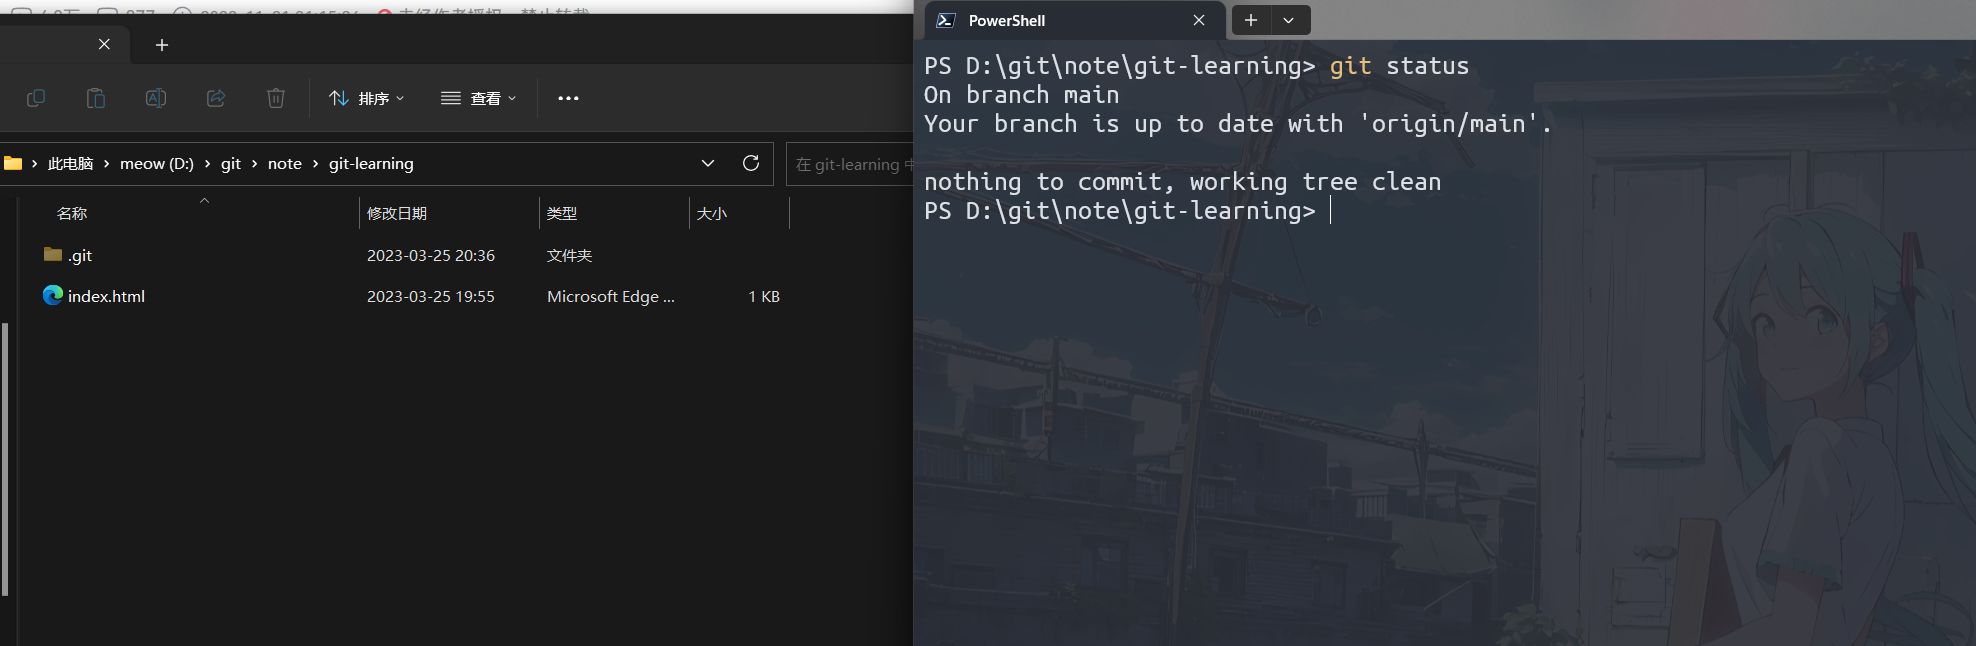Click the delete trash can icon

pos(276,98)
